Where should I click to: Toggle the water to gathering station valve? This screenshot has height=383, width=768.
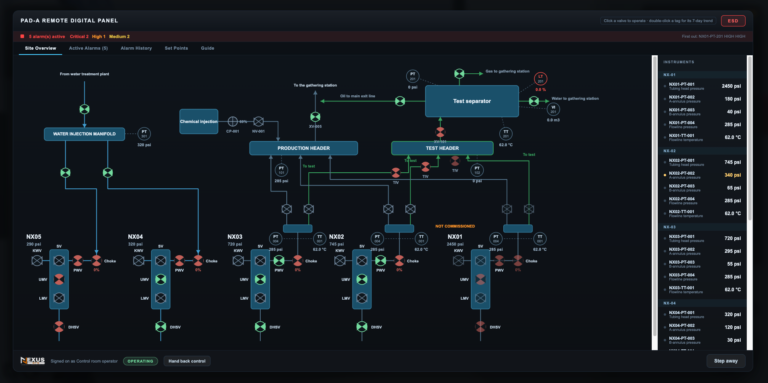533,101
